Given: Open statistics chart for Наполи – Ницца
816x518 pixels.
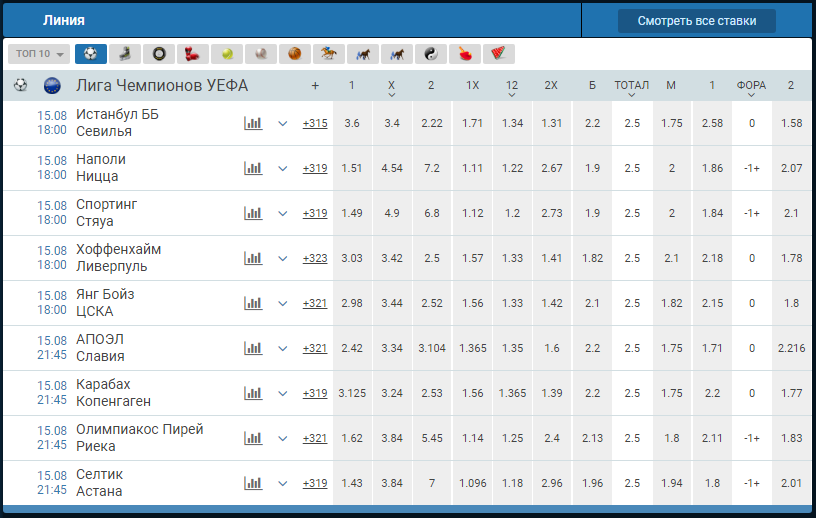Looking at the screenshot, I should 253,168.
